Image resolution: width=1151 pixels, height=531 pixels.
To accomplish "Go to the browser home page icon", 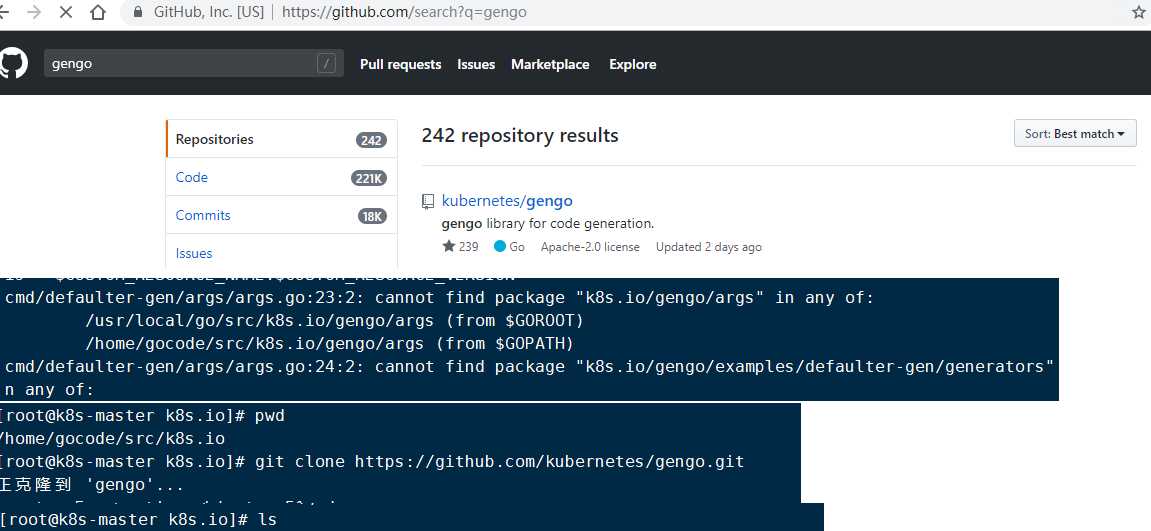I will point(98,12).
